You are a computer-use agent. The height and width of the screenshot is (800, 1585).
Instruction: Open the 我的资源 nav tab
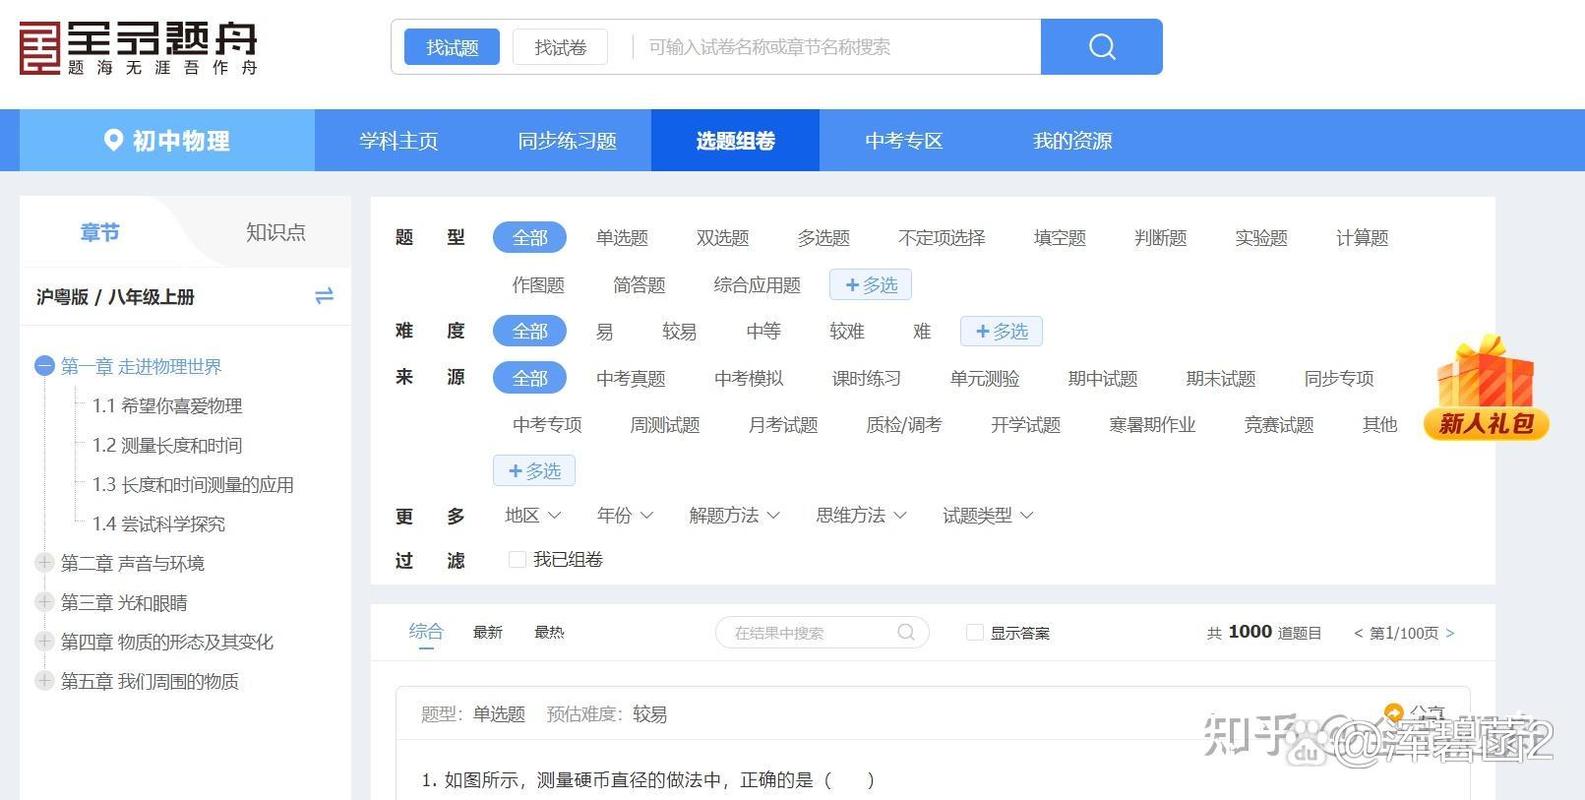[x=1072, y=141]
